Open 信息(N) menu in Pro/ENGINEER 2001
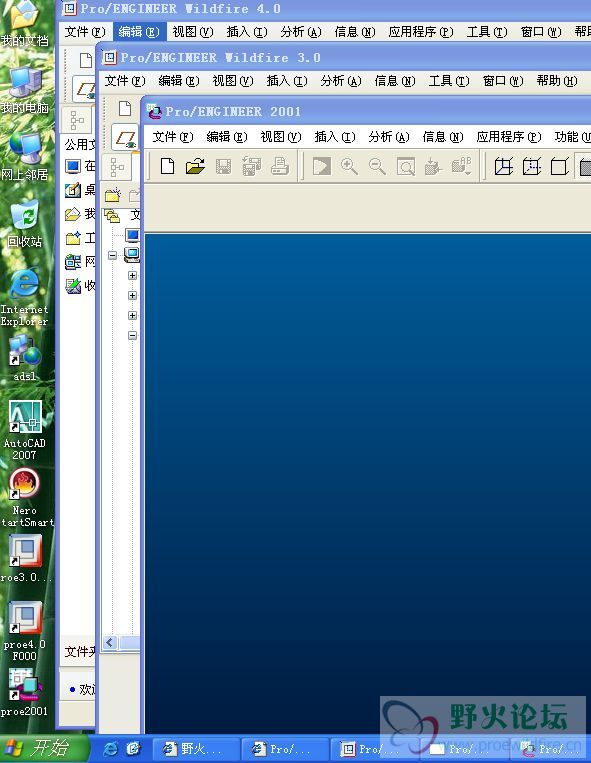 [x=443, y=137]
